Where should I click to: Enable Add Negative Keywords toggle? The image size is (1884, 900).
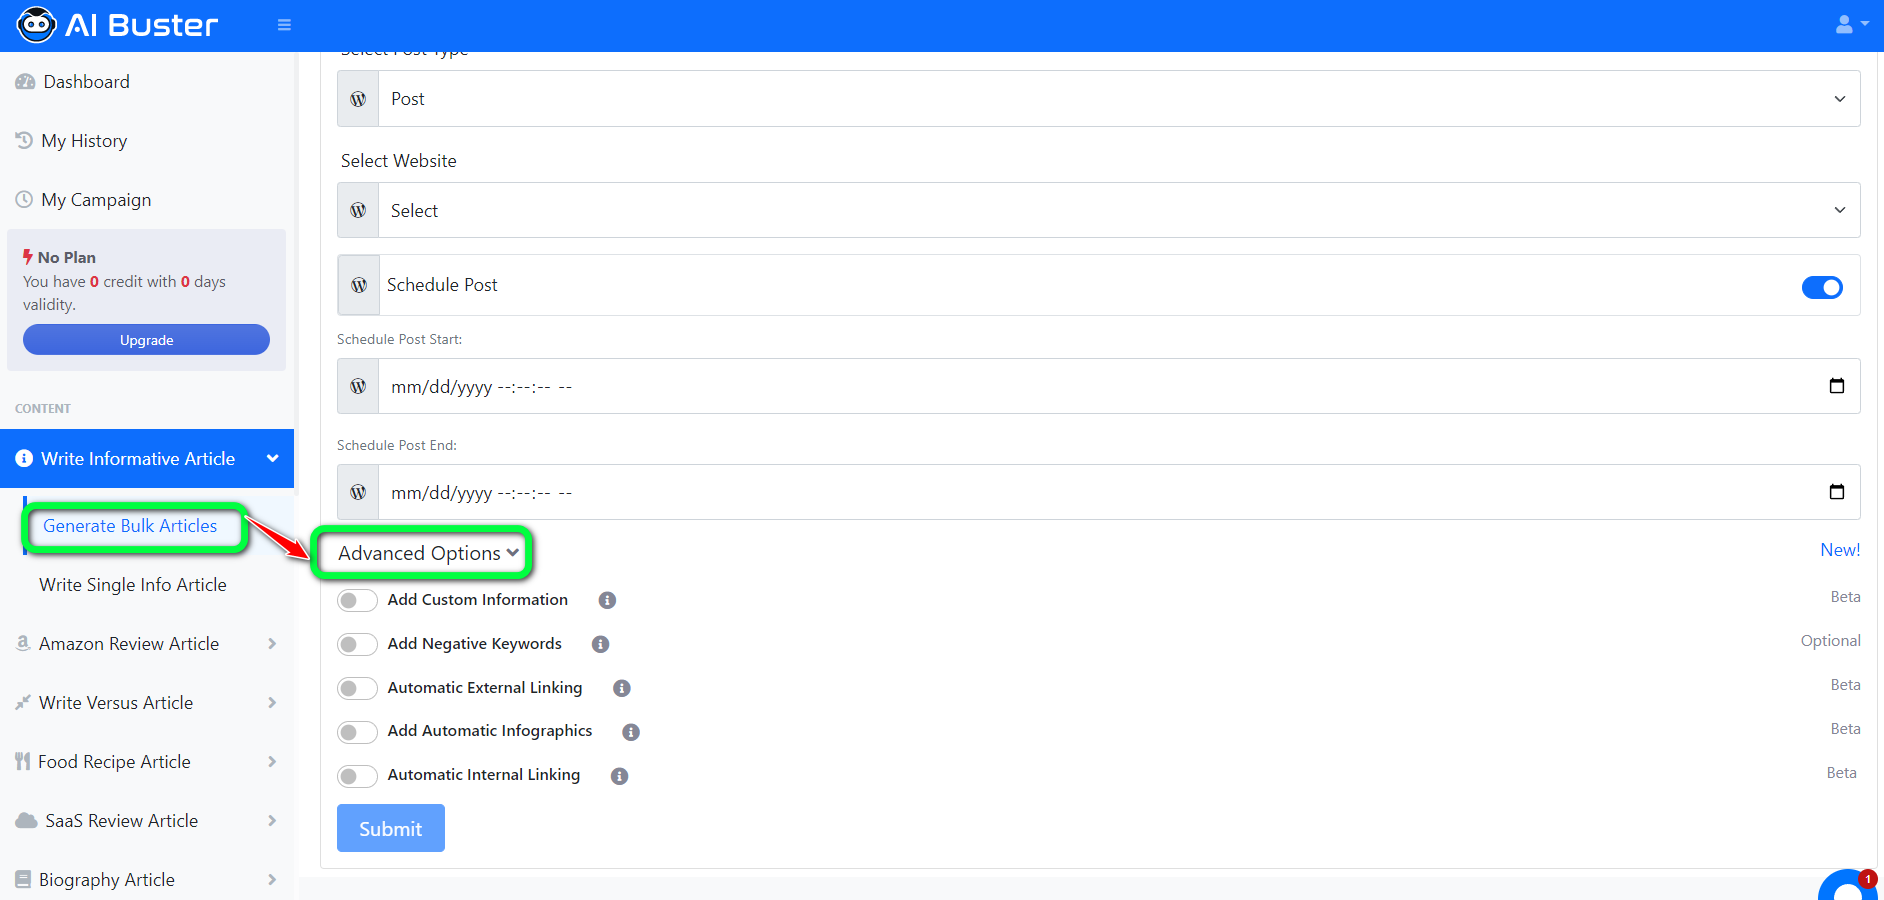pyautogui.click(x=357, y=644)
